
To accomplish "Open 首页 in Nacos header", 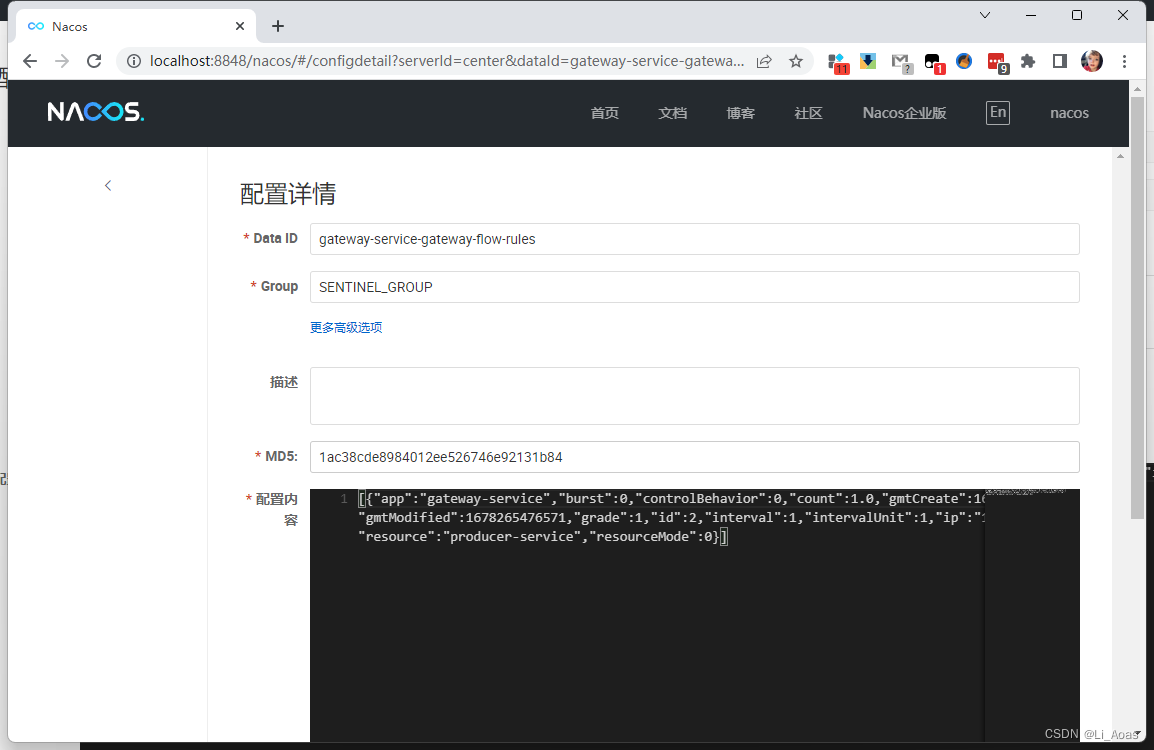I will [x=604, y=113].
